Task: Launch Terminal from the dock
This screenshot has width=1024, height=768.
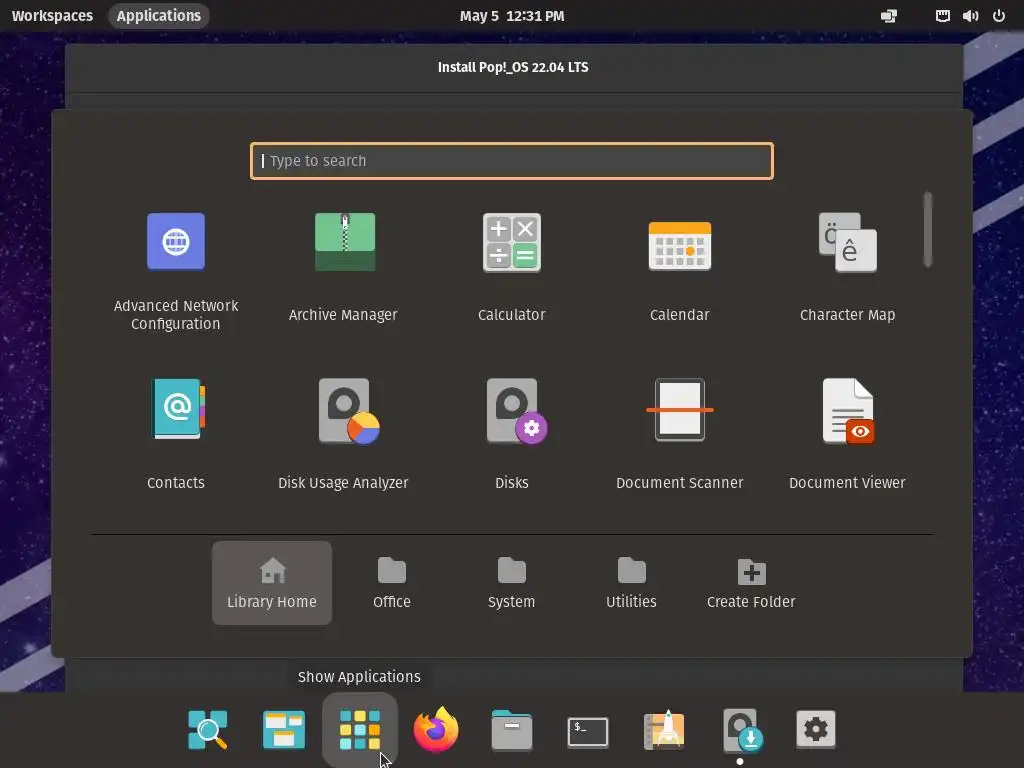Action: 588,731
